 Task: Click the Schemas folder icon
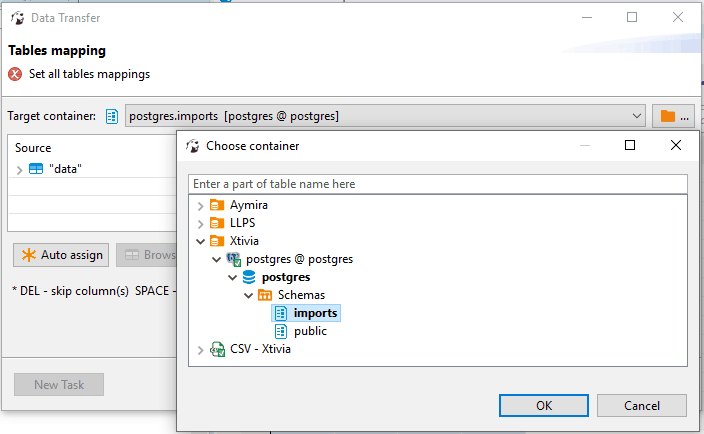tap(265, 295)
